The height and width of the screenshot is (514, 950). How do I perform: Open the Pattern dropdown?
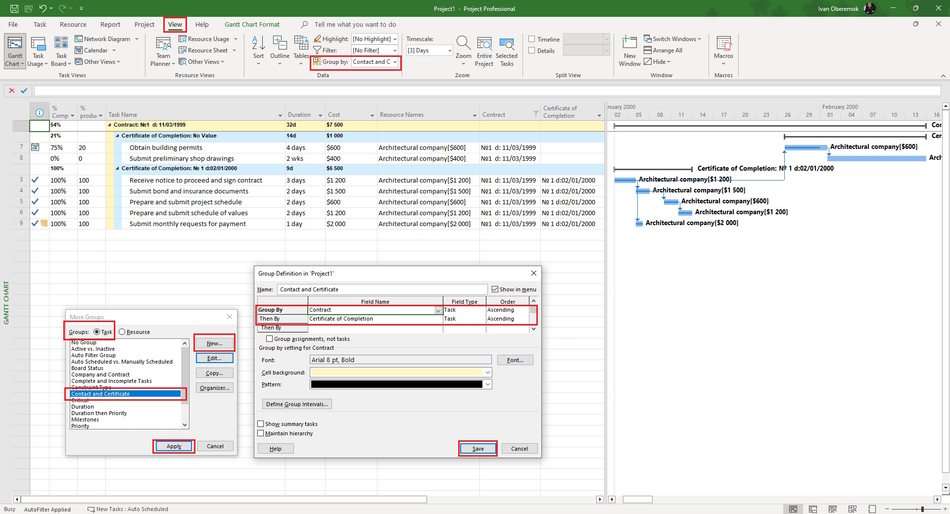point(487,384)
